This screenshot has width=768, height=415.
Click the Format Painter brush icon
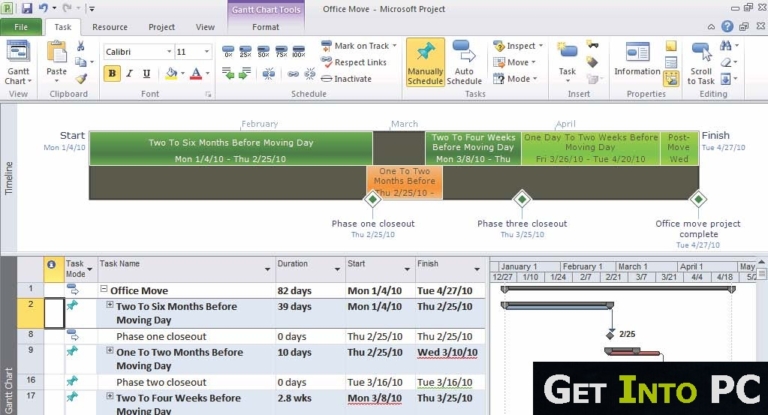click(x=81, y=78)
